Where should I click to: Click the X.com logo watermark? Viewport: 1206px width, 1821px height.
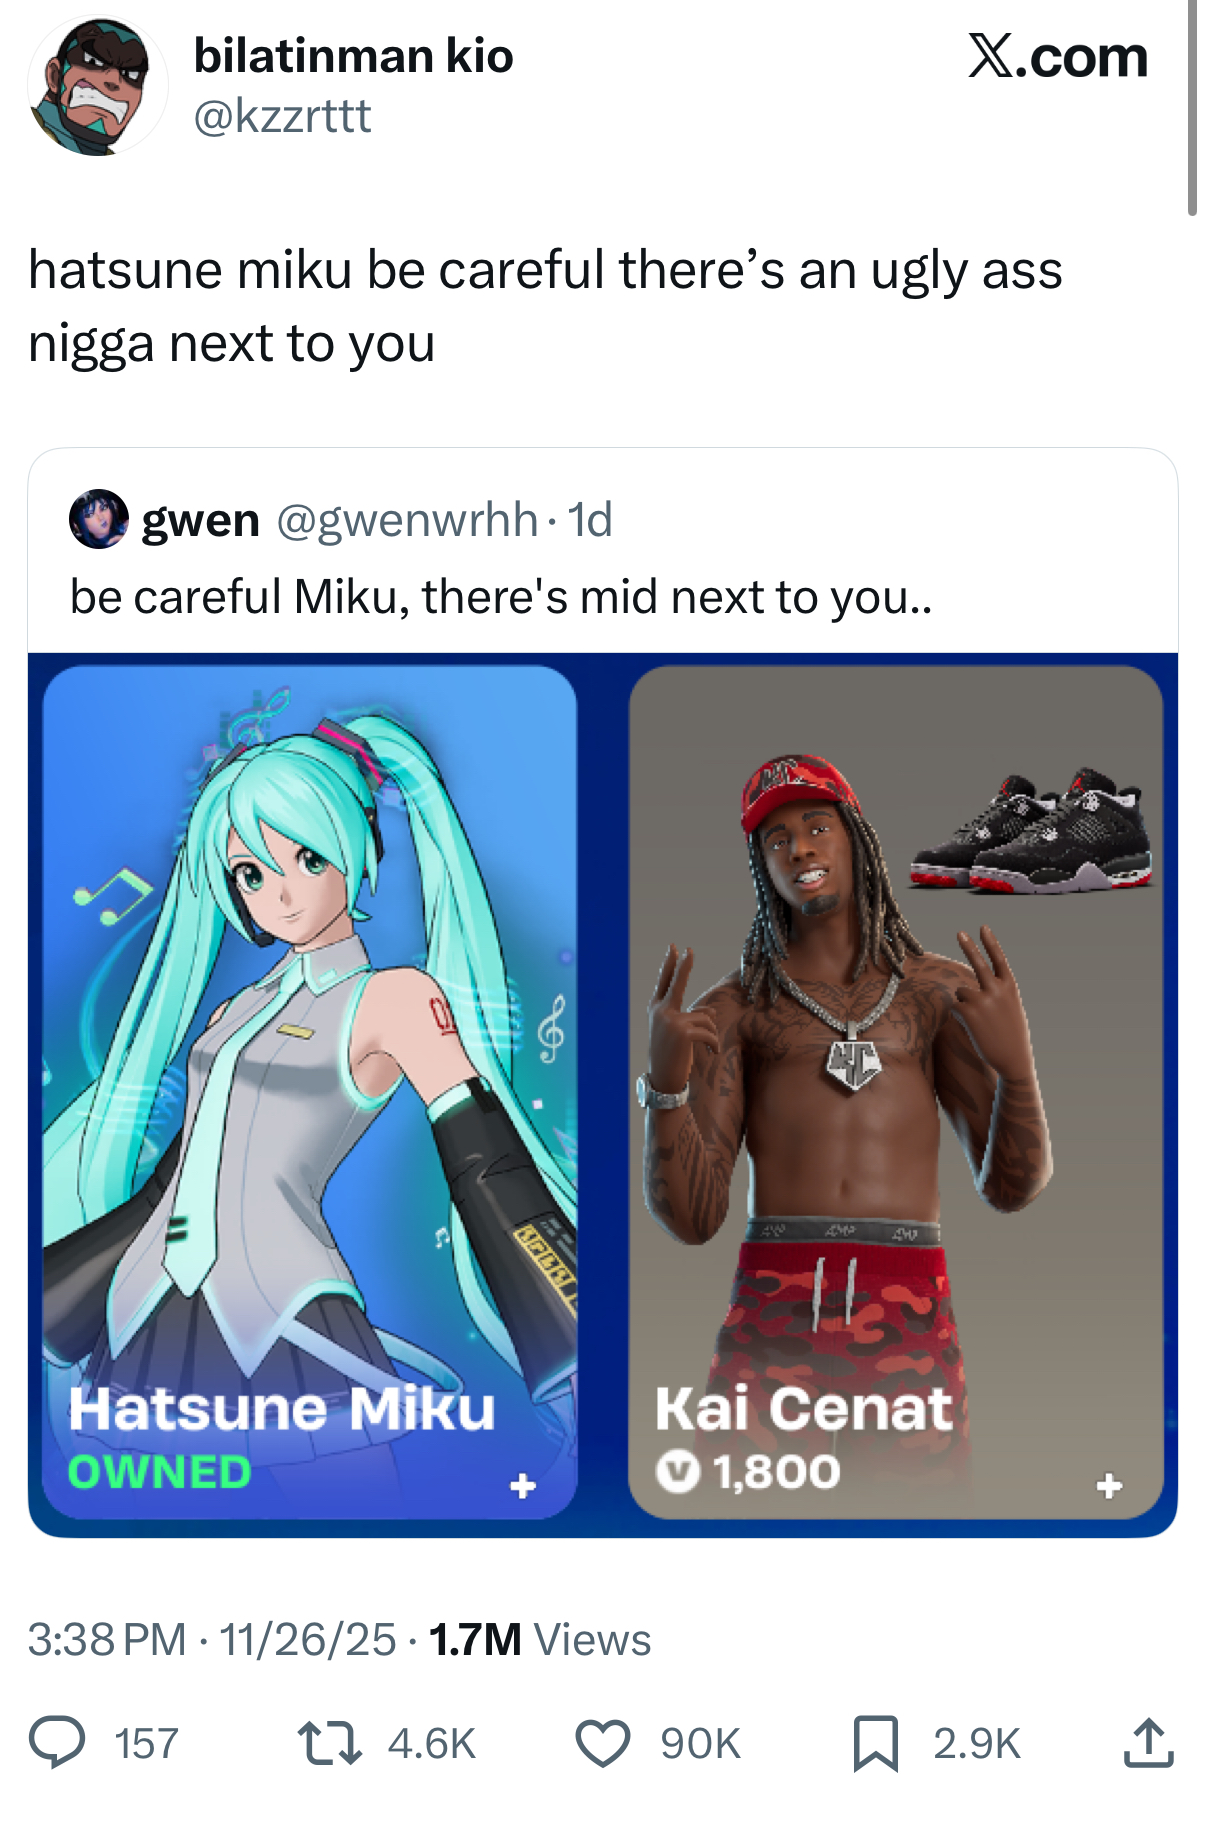click(x=1058, y=56)
